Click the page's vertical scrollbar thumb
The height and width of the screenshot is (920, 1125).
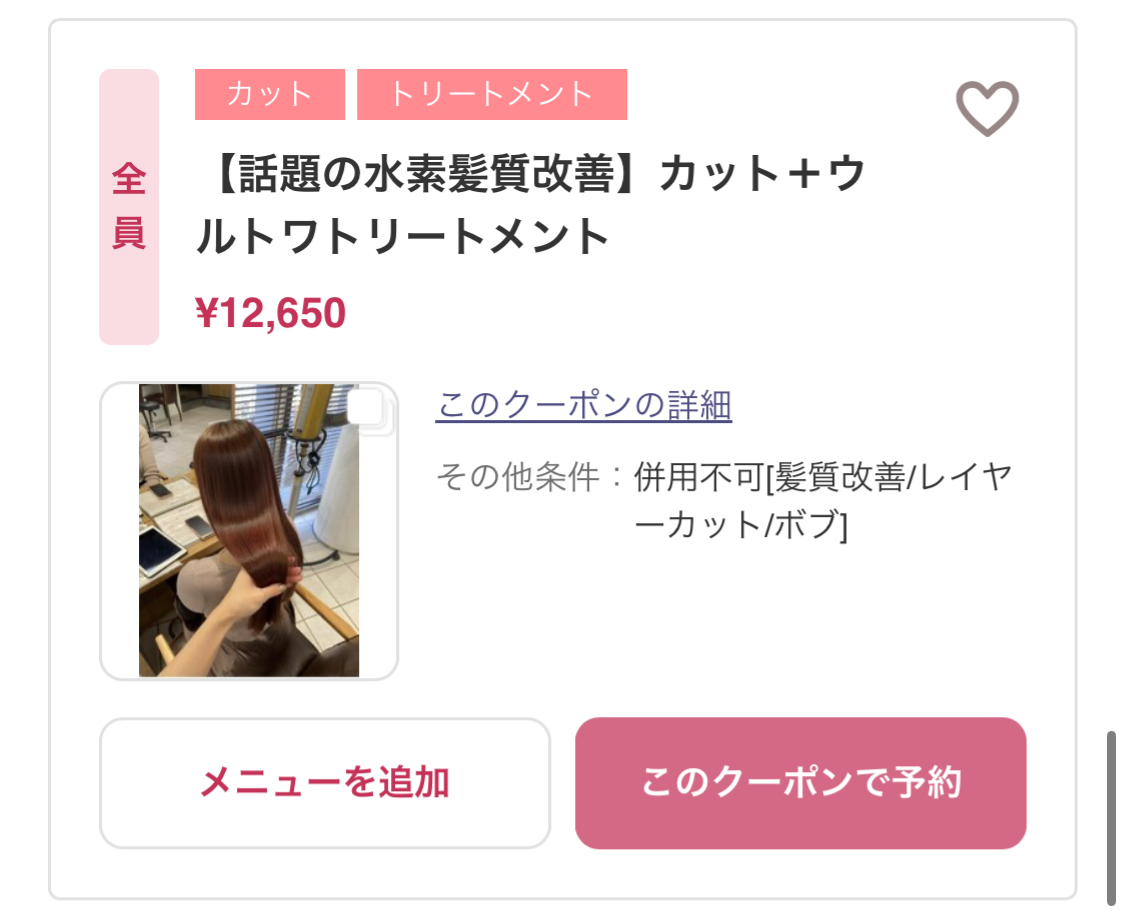(x=1111, y=818)
